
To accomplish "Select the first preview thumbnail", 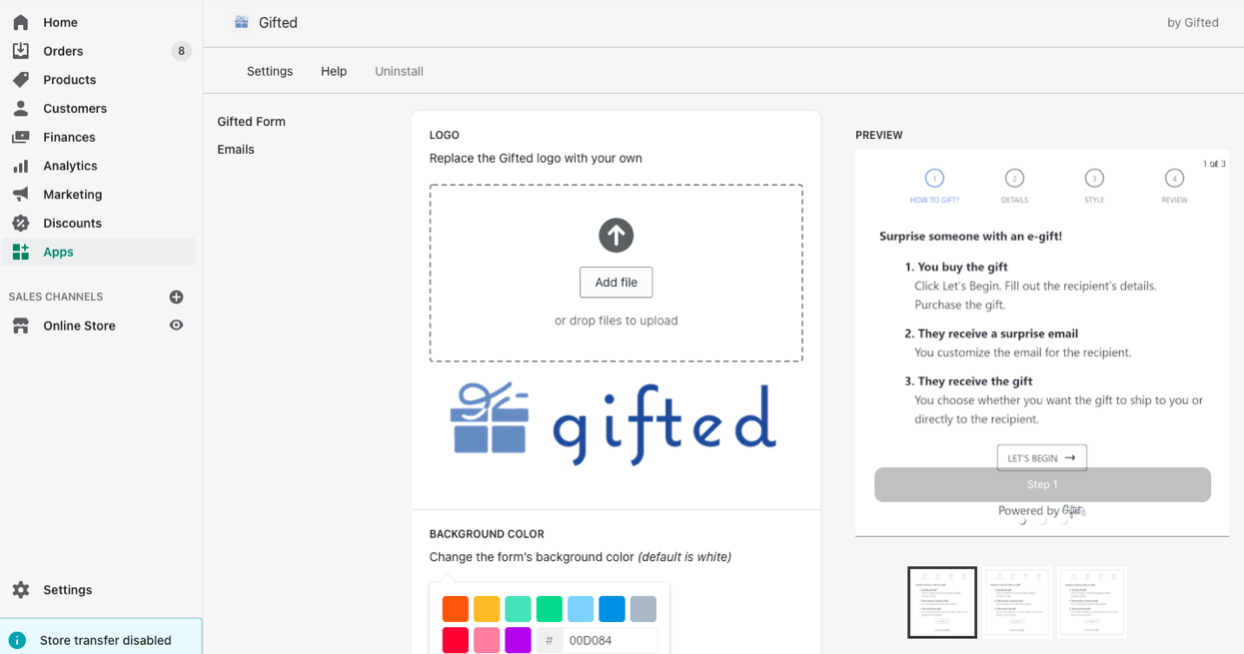I will 942,602.
